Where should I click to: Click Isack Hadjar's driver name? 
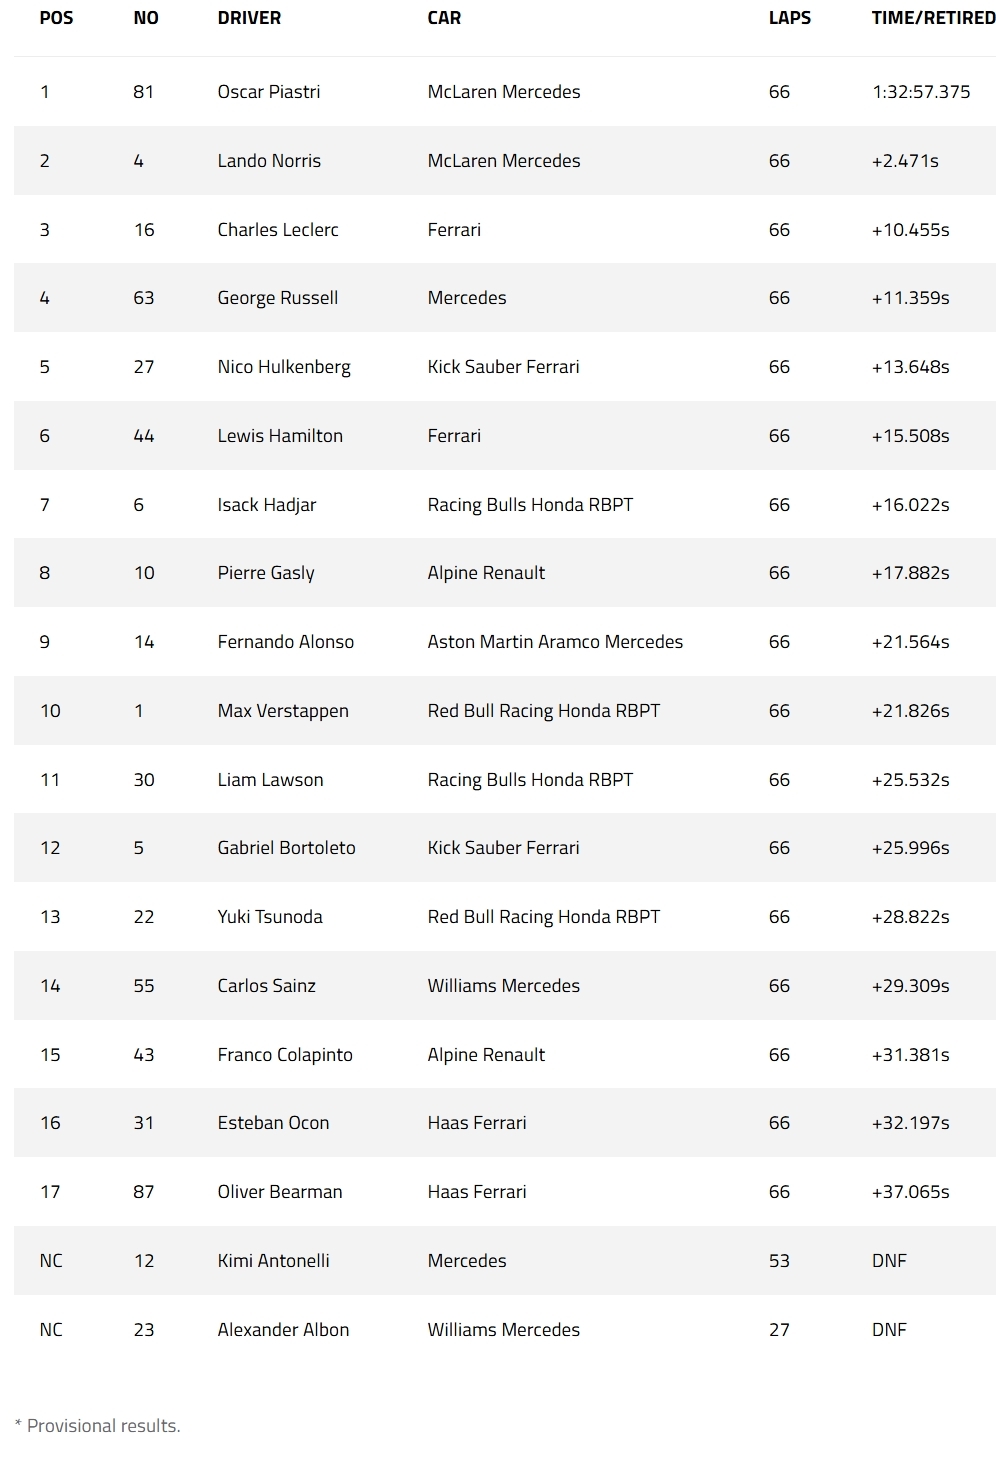point(267,505)
